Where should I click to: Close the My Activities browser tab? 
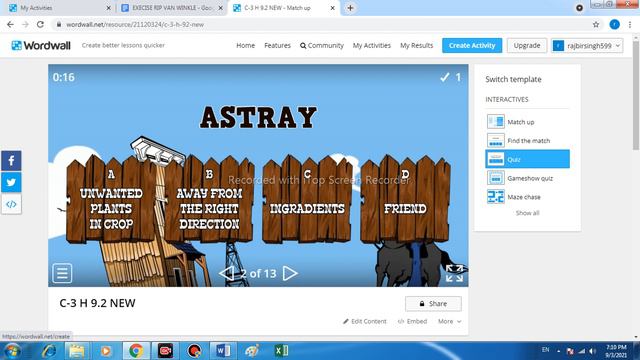(x=108, y=8)
